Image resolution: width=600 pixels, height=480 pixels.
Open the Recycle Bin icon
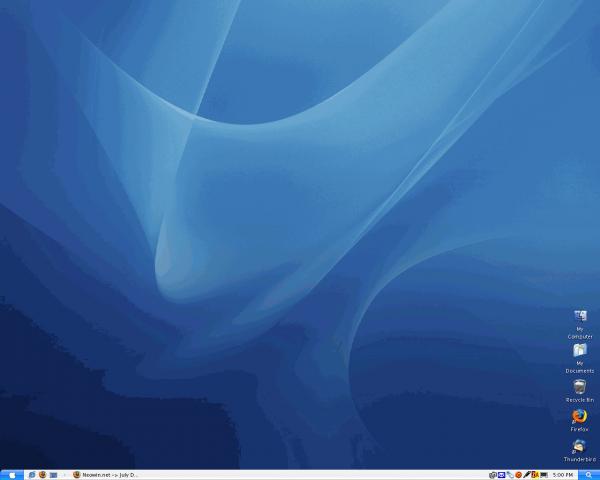[x=580, y=390]
